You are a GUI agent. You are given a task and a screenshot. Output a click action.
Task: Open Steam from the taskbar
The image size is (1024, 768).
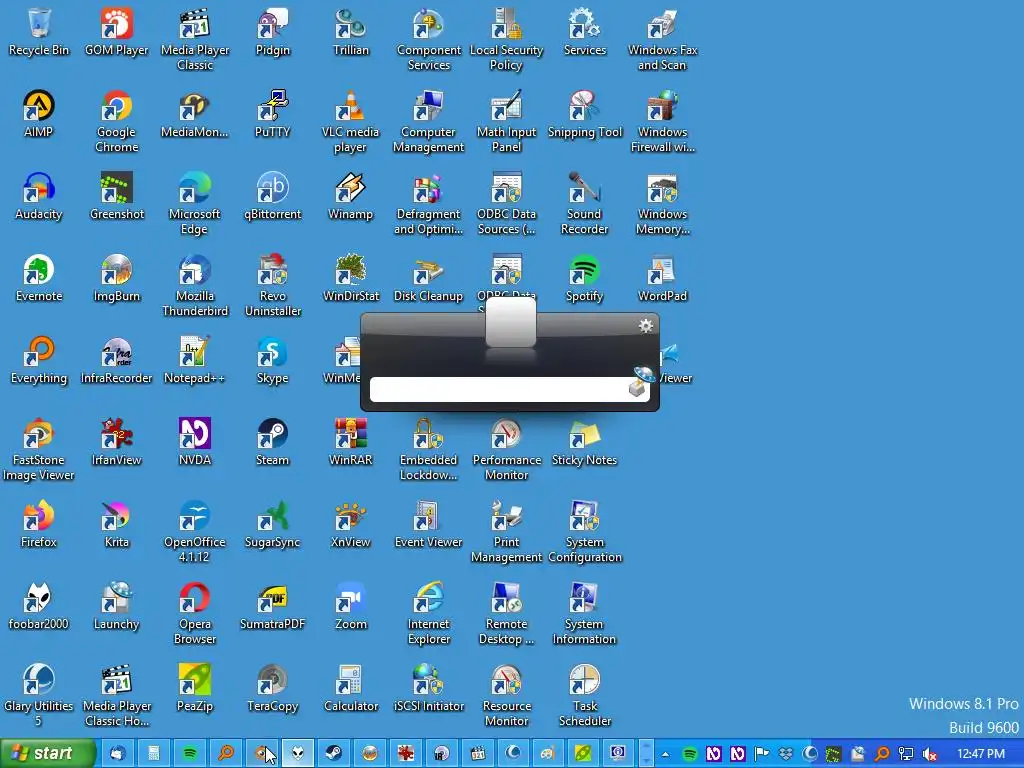click(x=334, y=754)
